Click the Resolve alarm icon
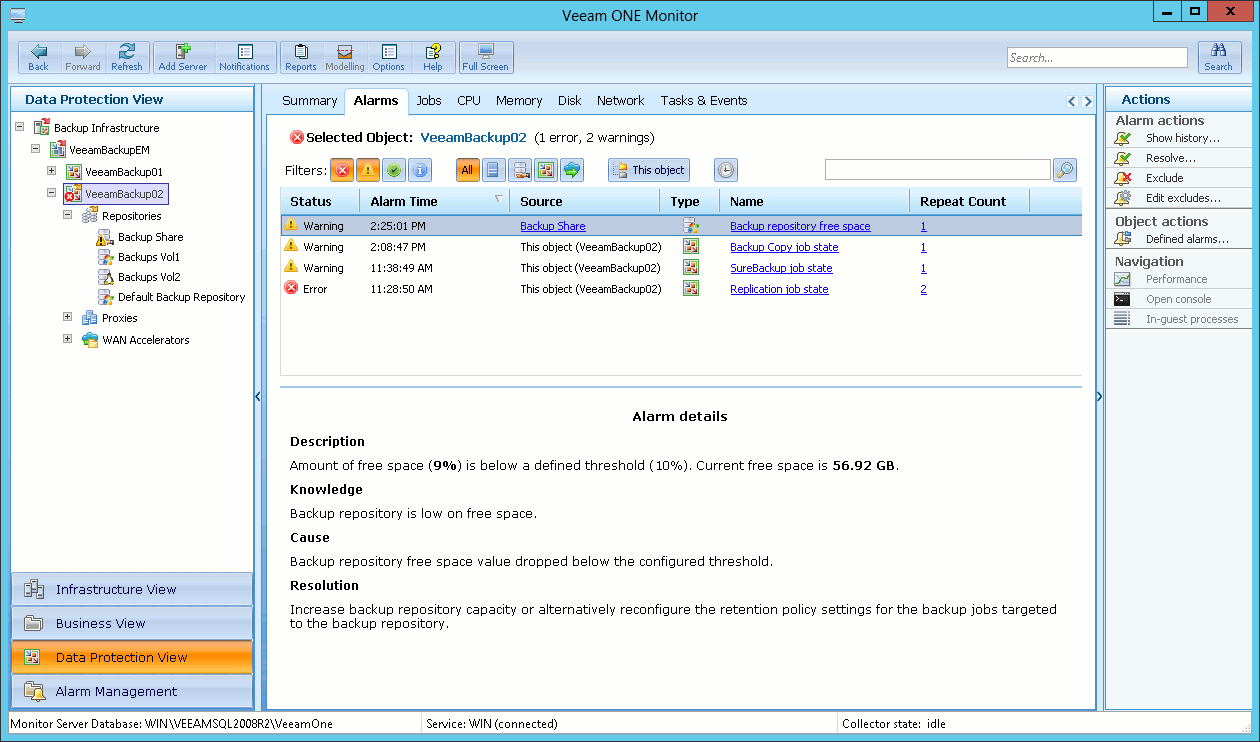Screen dimensions: 1260x742 [x=1124, y=158]
